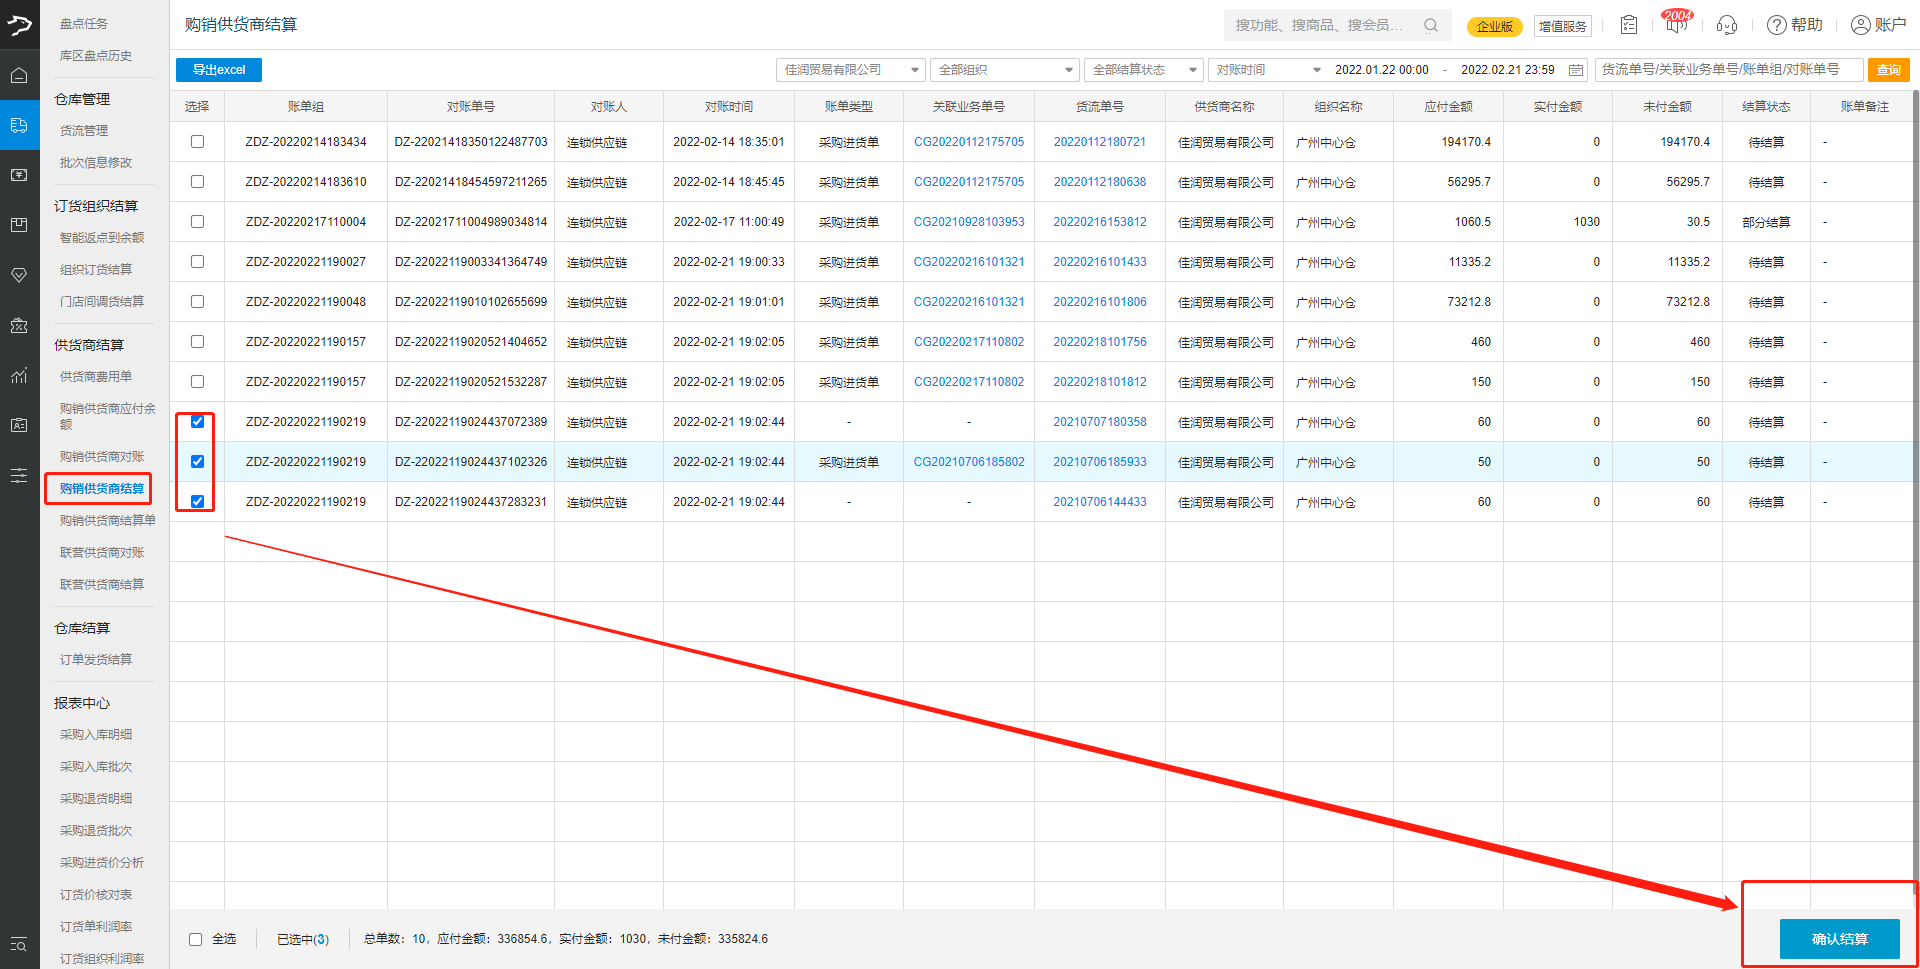Open linked order CG20210928103953
The width and height of the screenshot is (1920, 969).
pos(968,222)
